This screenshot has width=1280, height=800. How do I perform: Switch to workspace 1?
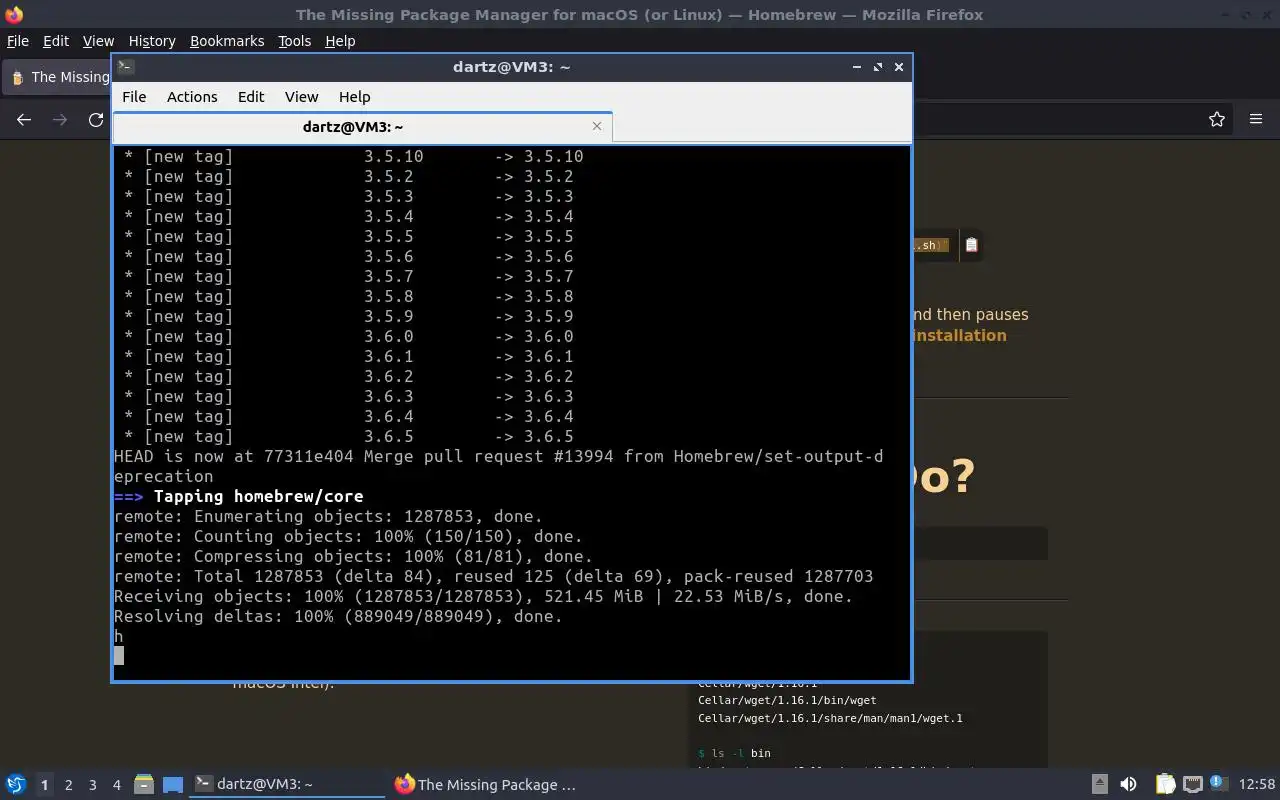coord(44,785)
